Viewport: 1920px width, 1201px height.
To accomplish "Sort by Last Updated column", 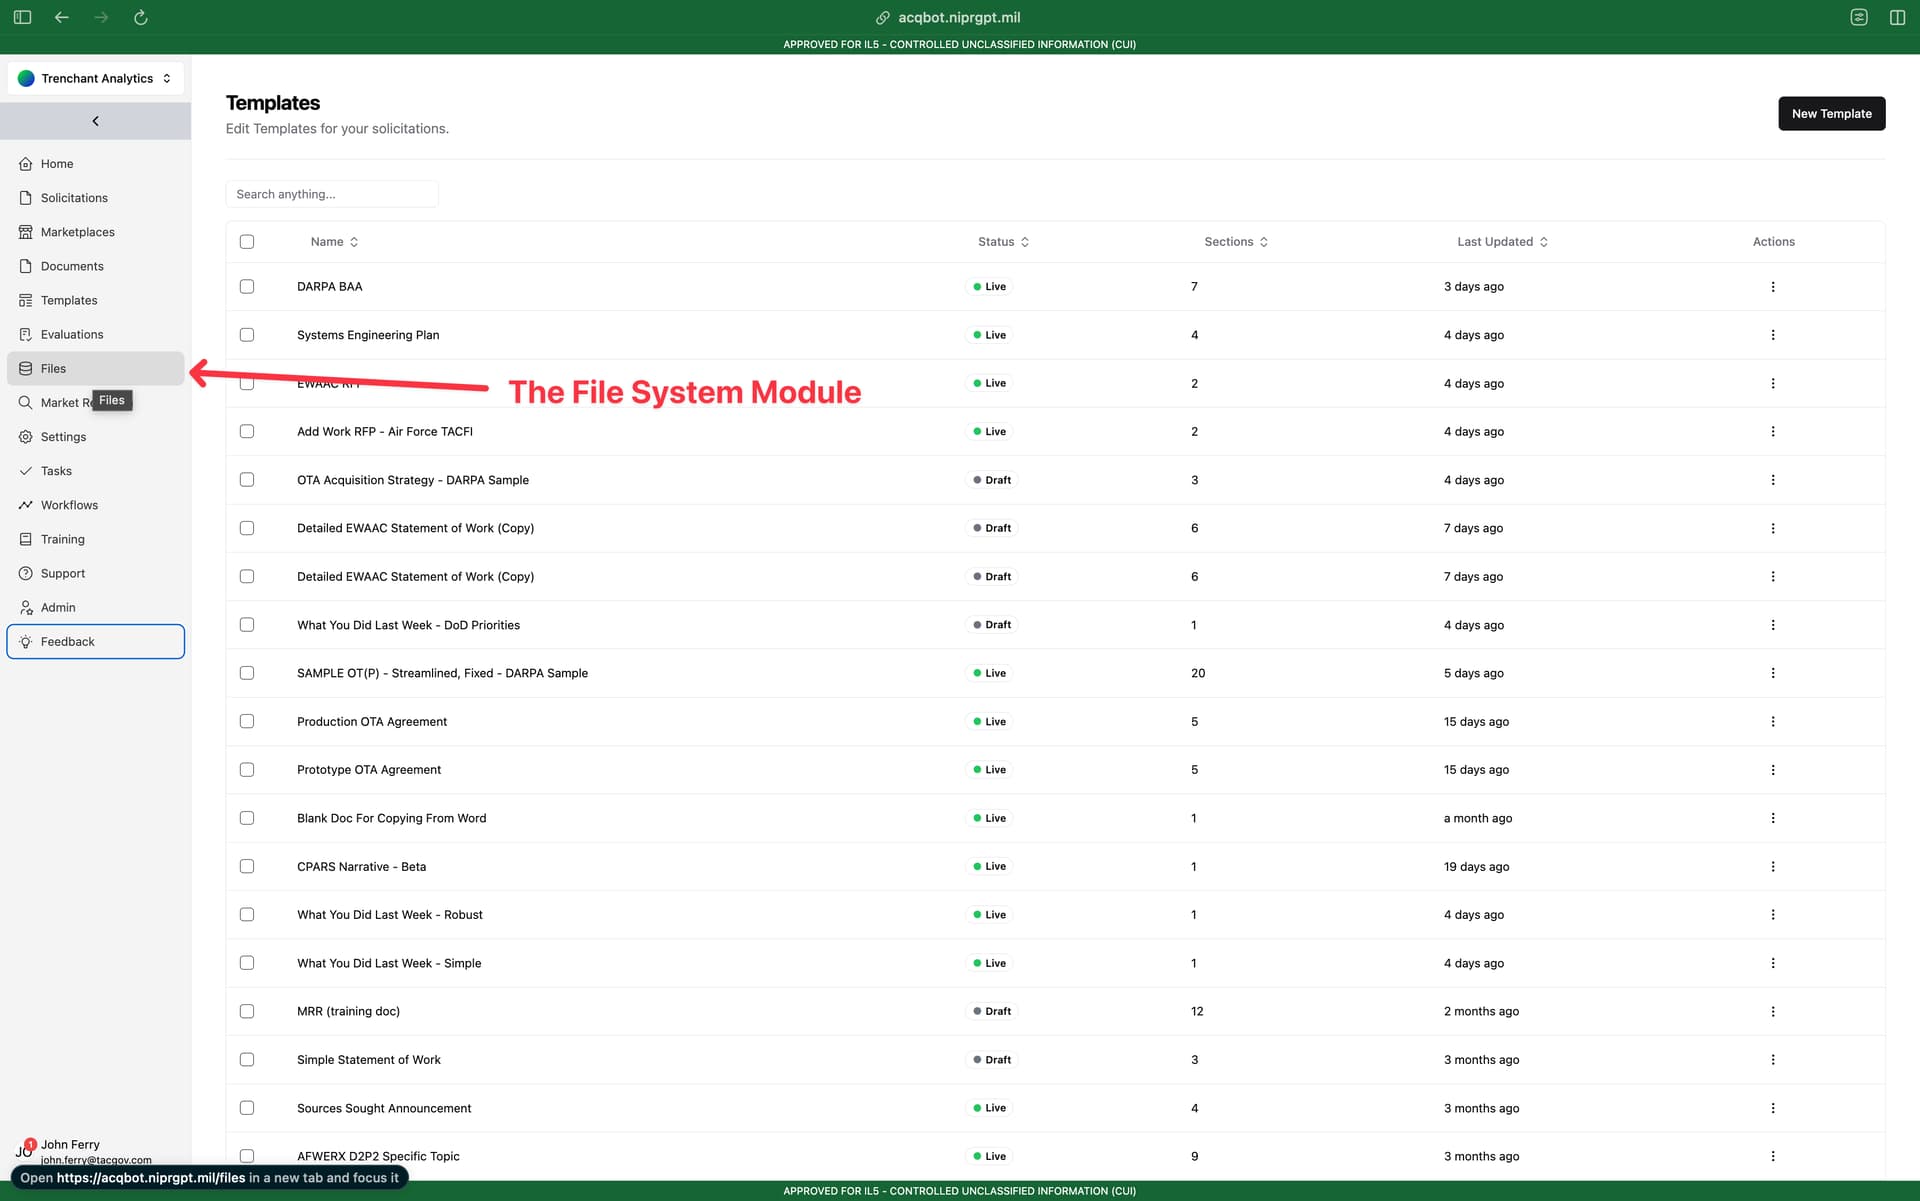I will pyautogui.click(x=1502, y=242).
